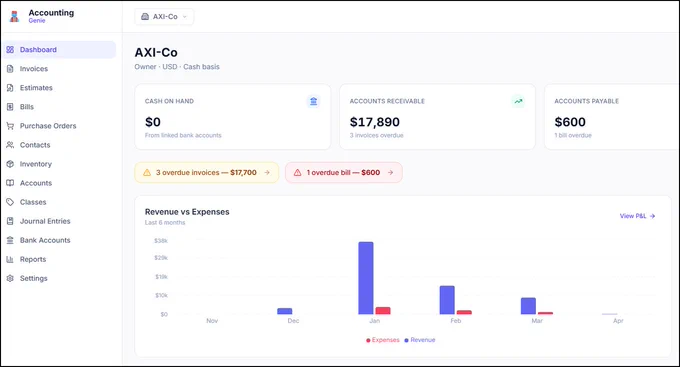Click 'From linked bank accounts' text
680x367 pixels.
click(183, 135)
